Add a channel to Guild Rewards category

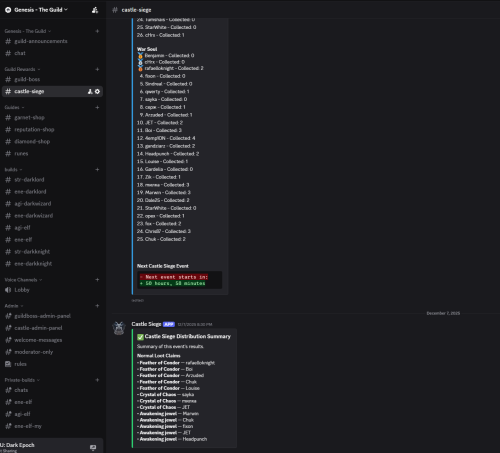coord(97,69)
